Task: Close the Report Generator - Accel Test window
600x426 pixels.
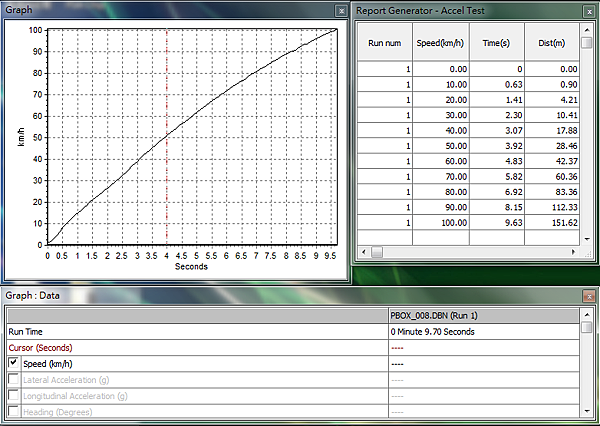Action: (589, 12)
